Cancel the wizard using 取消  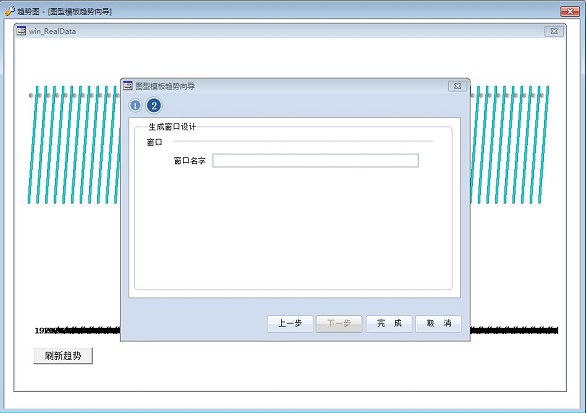pos(438,324)
